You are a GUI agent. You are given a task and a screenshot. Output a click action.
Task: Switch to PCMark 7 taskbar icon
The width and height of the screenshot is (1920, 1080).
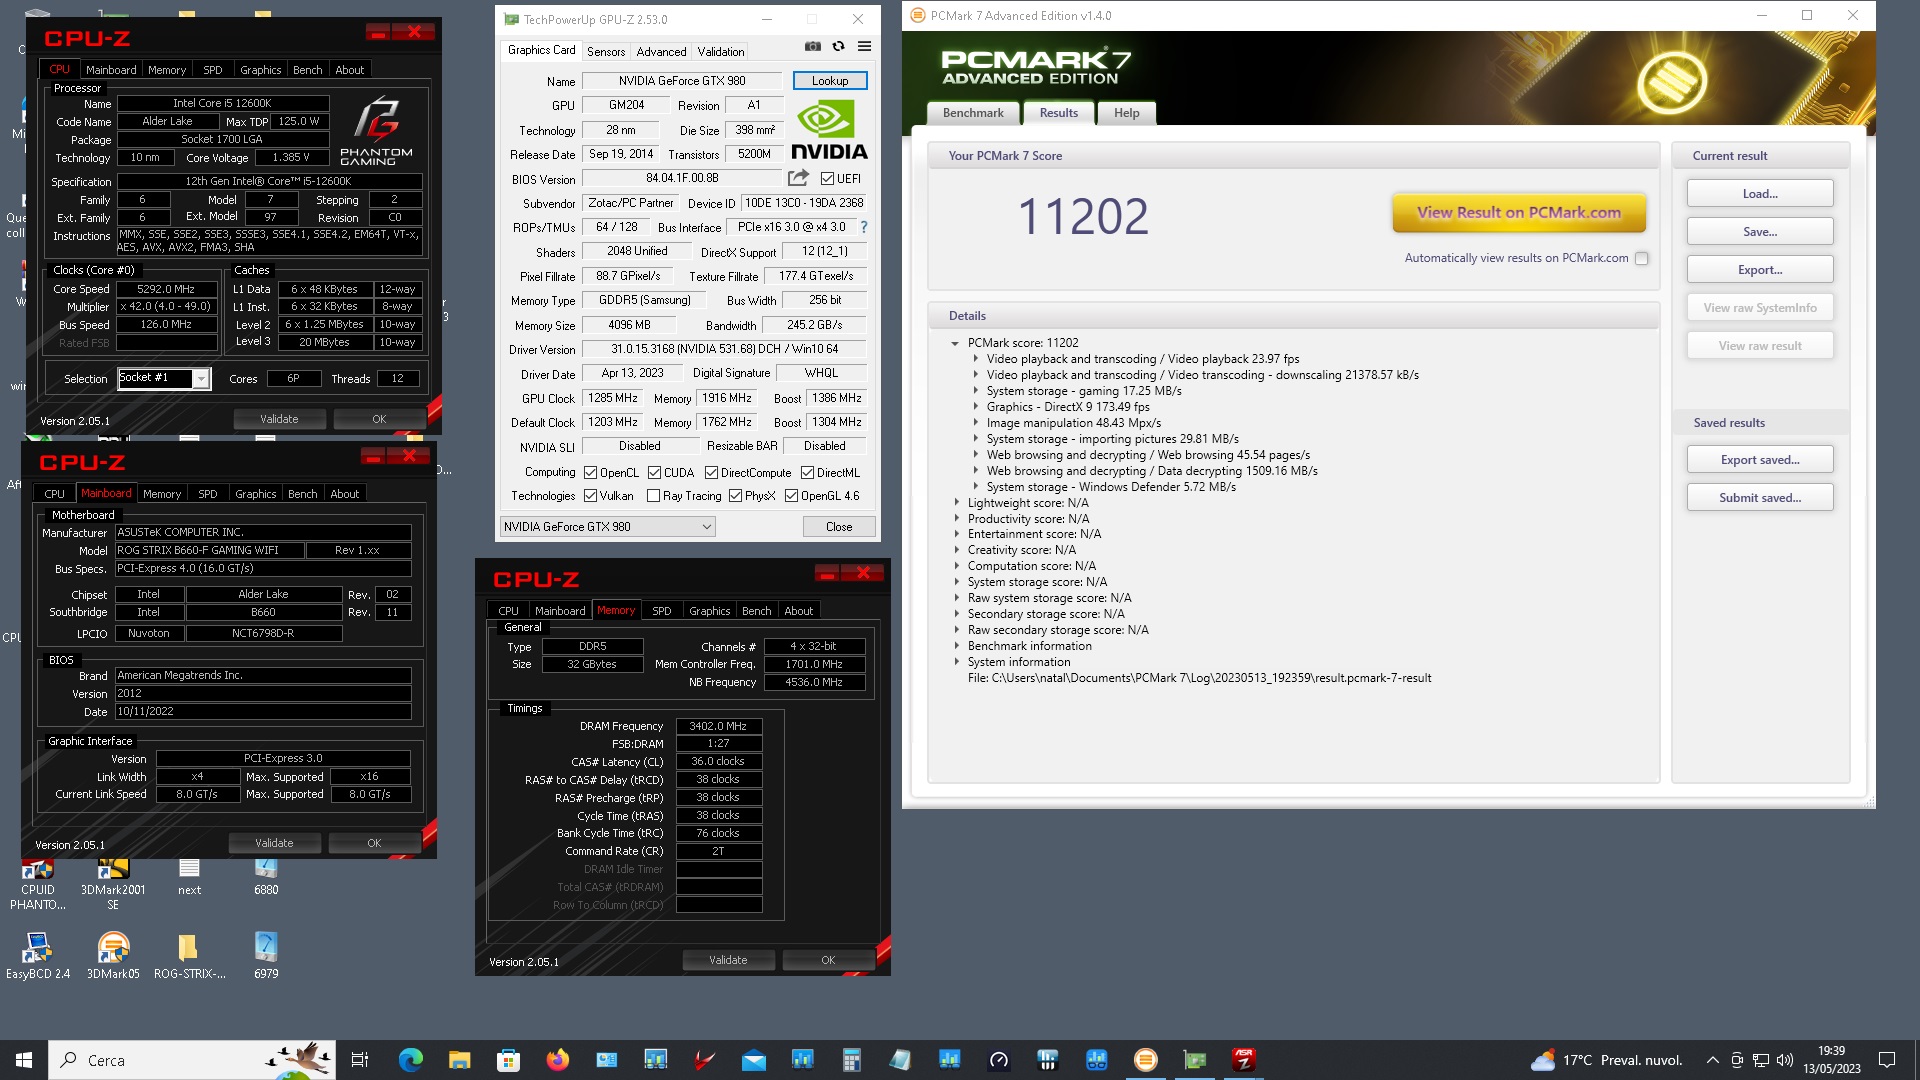[x=1146, y=1060]
